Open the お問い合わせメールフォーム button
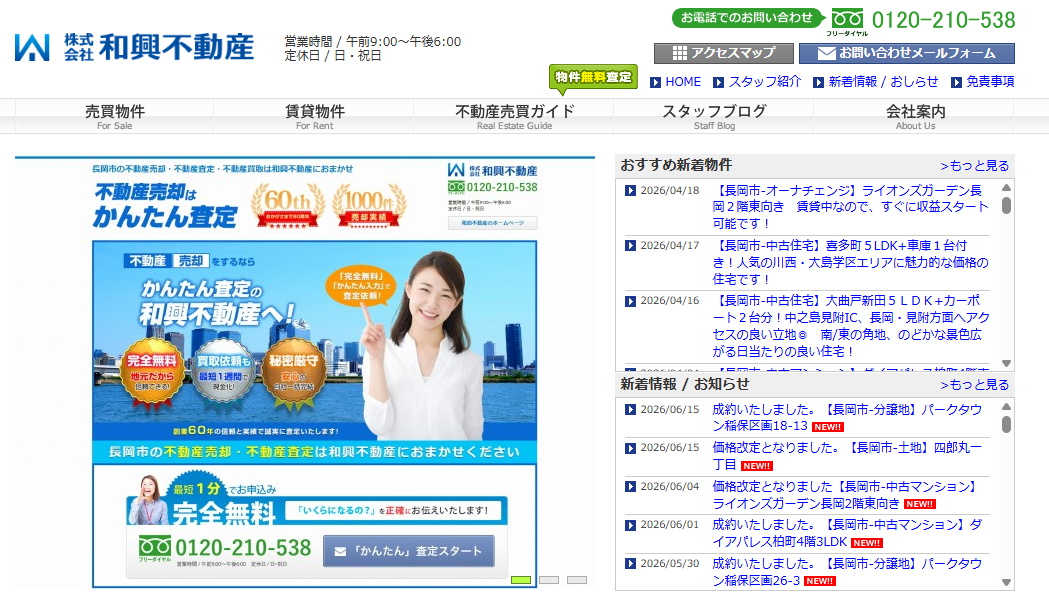 tap(907, 53)
